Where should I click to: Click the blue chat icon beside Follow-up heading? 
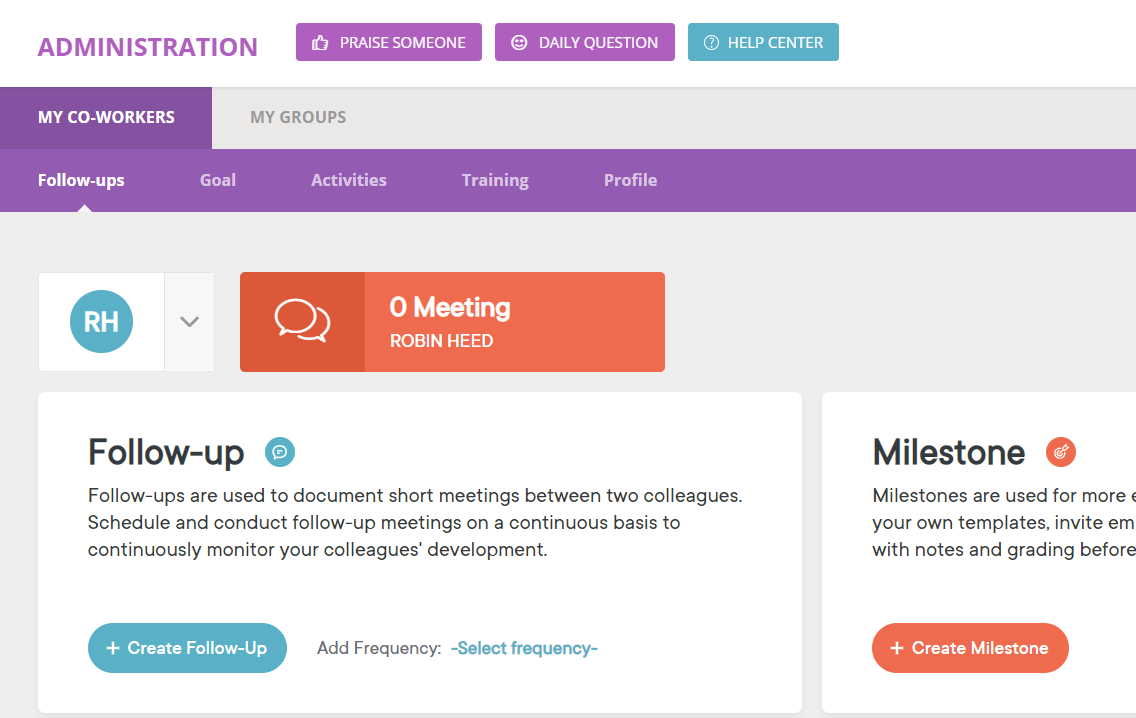coord(280,452)
